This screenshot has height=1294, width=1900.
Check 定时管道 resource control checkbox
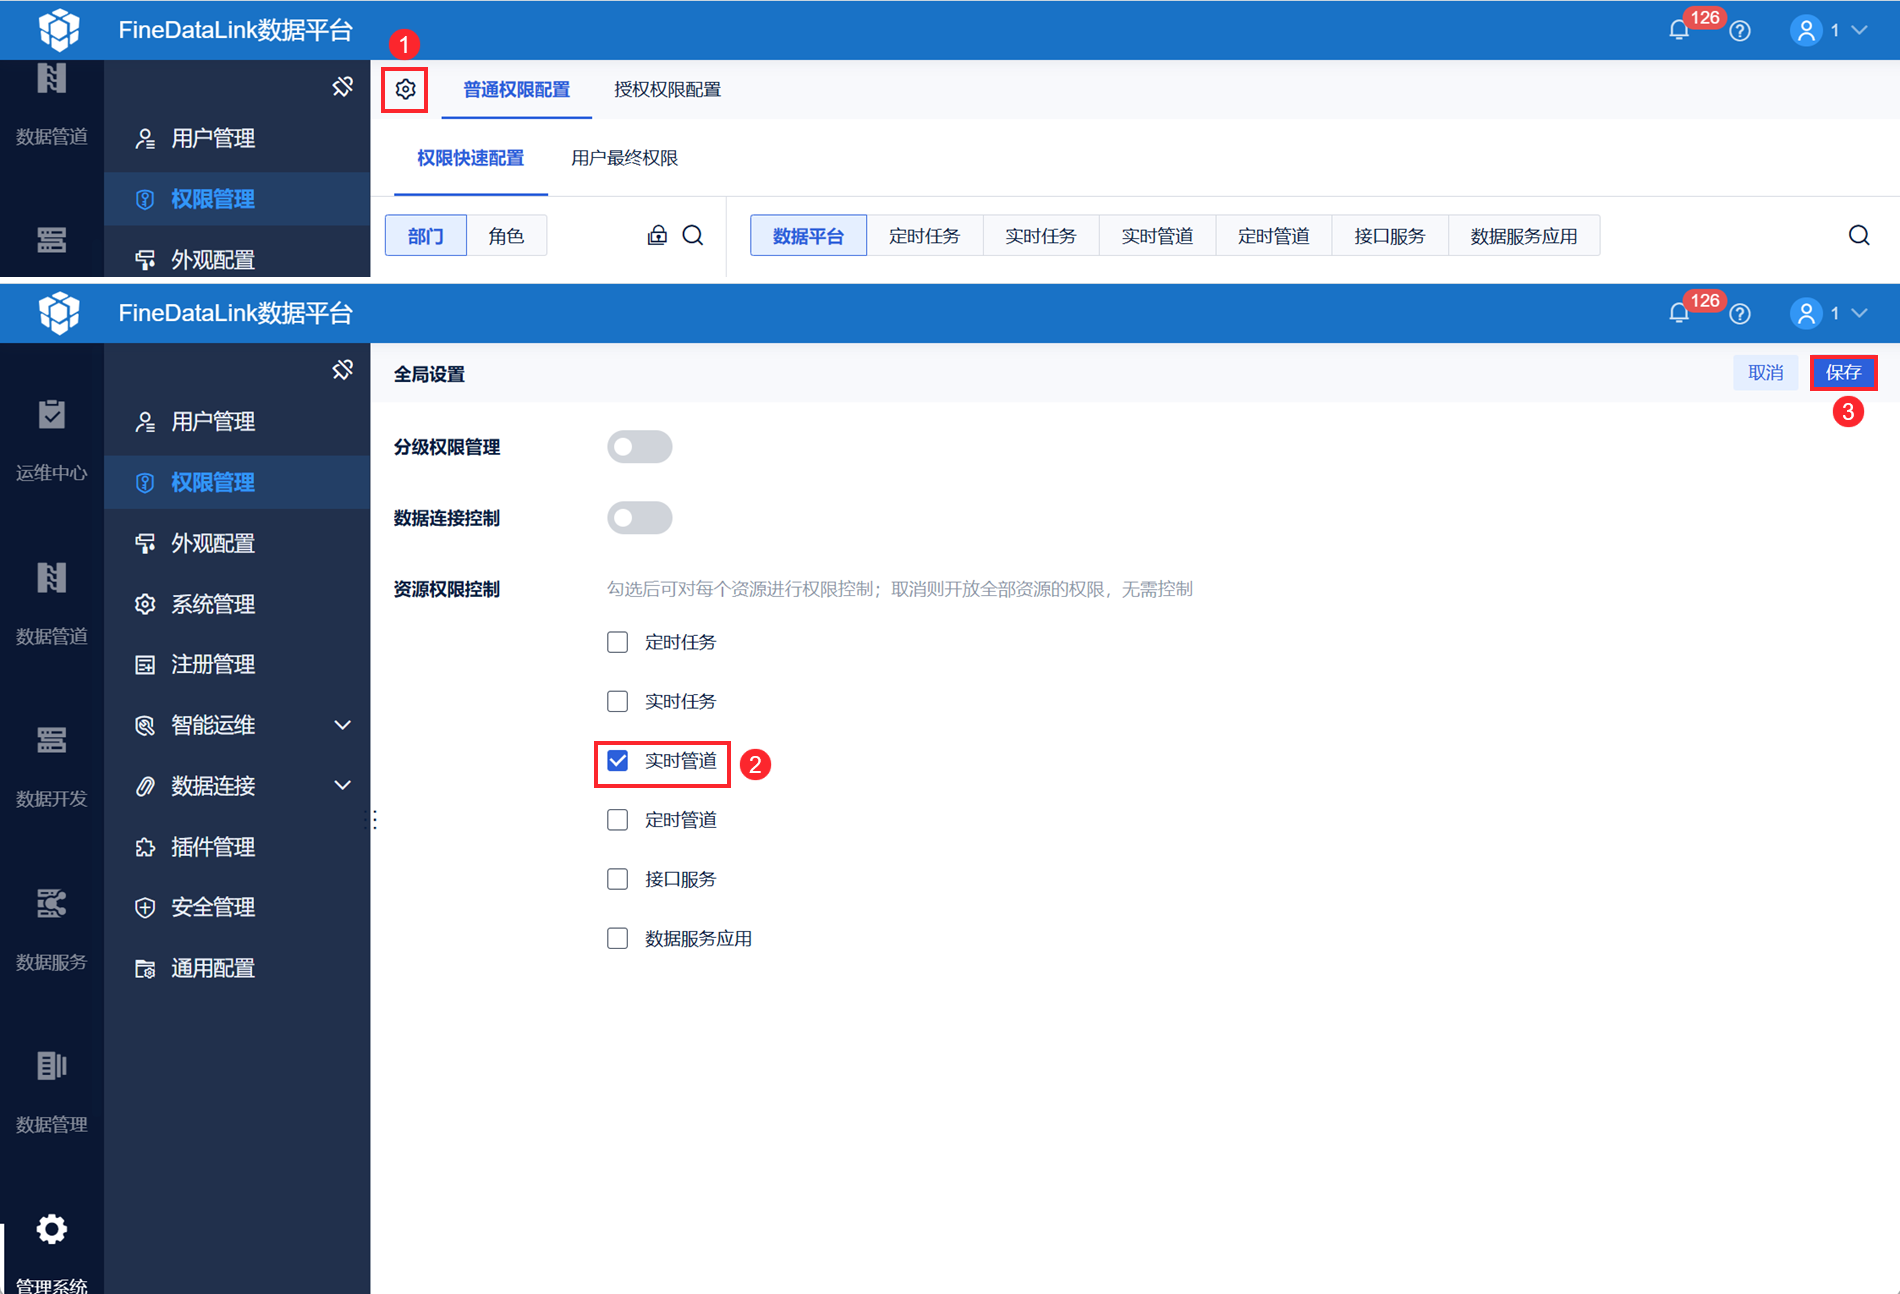click(618, 820)
